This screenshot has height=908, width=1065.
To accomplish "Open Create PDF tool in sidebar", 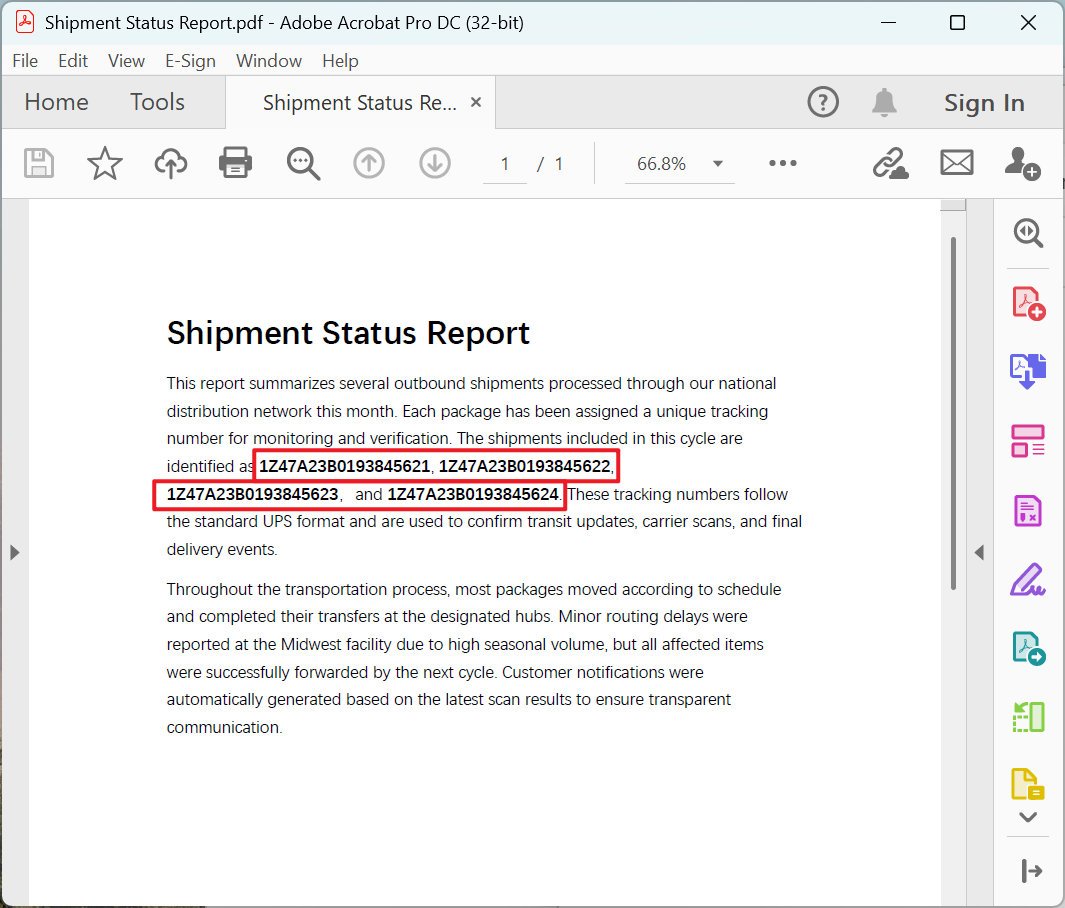I will pyautogui.click(x=1028, y=303).
